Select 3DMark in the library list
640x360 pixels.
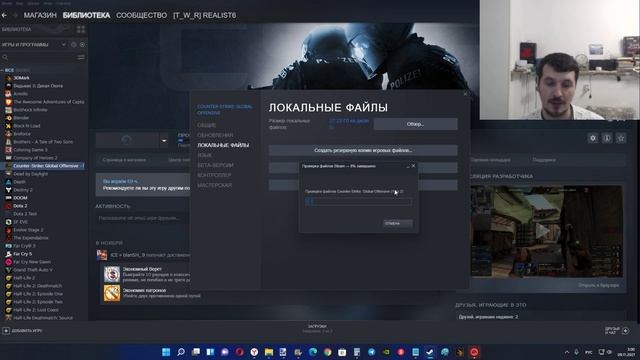pos(21,78)
